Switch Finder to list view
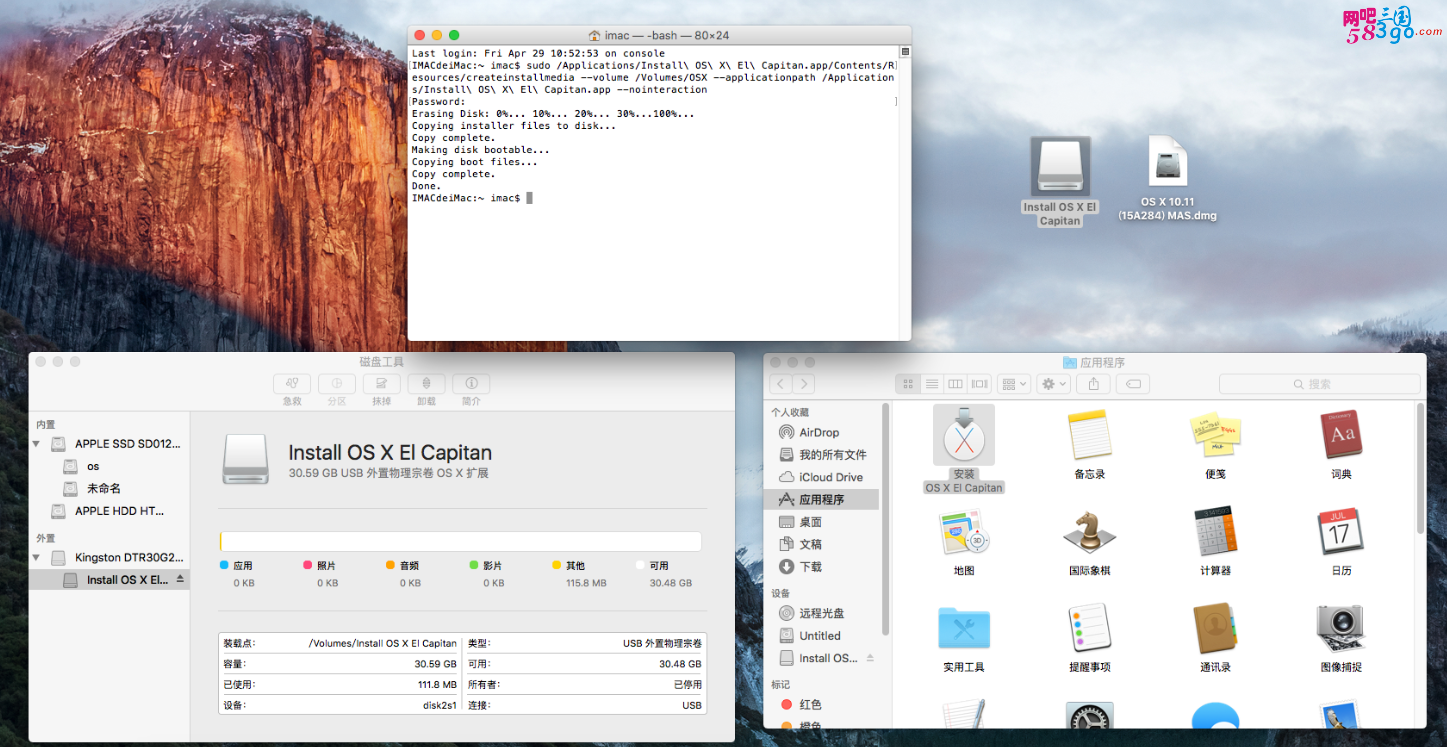 pyautogui.click(x=932, y=384)
